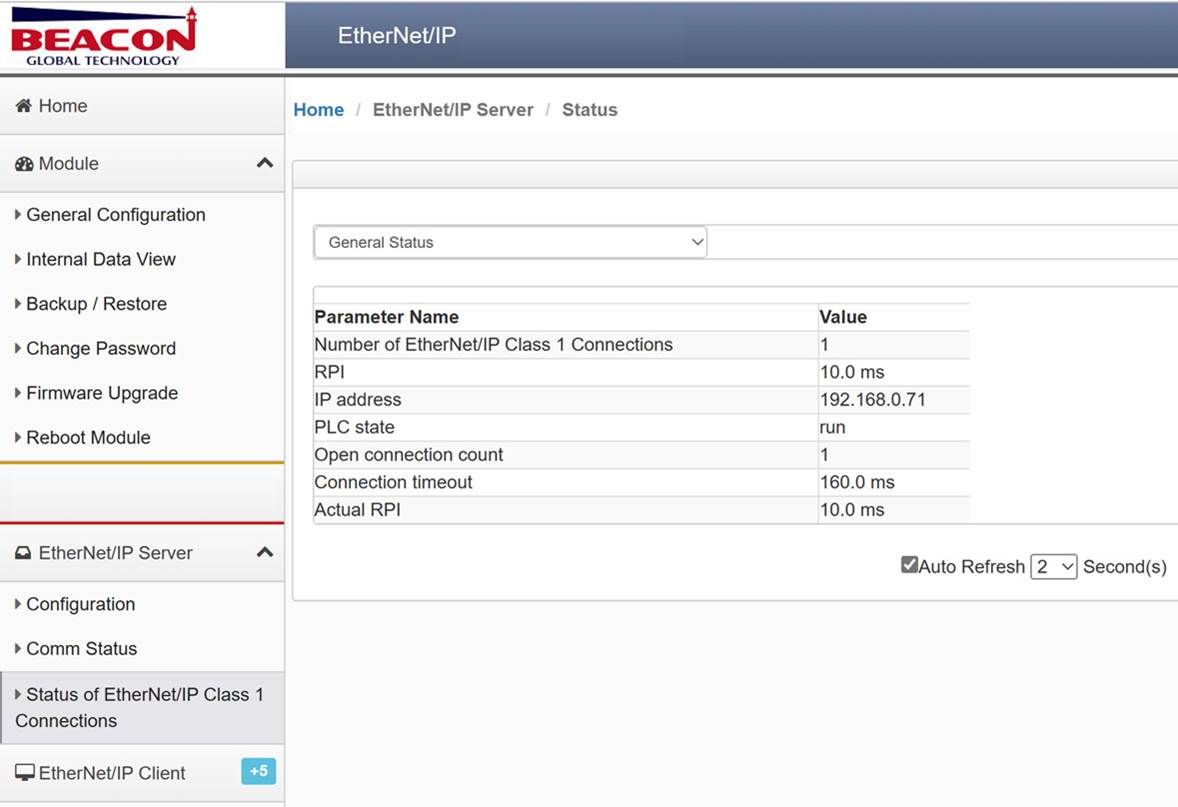
Task: Click the arrow icon beside Reboot Module
Action: pyautogui.click(x=18, y=437)
